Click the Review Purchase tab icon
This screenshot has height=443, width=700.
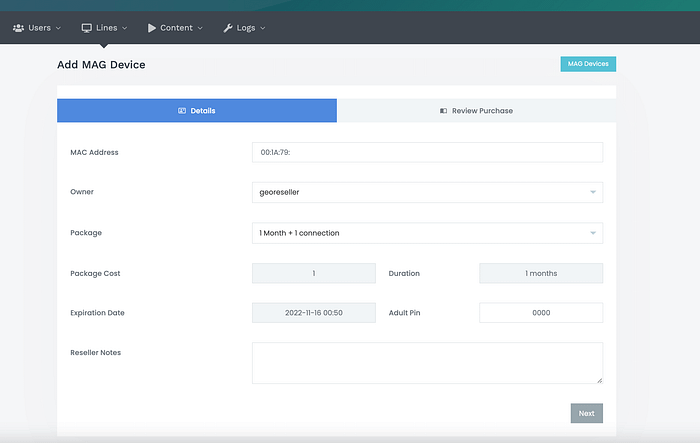coord(443,111)
